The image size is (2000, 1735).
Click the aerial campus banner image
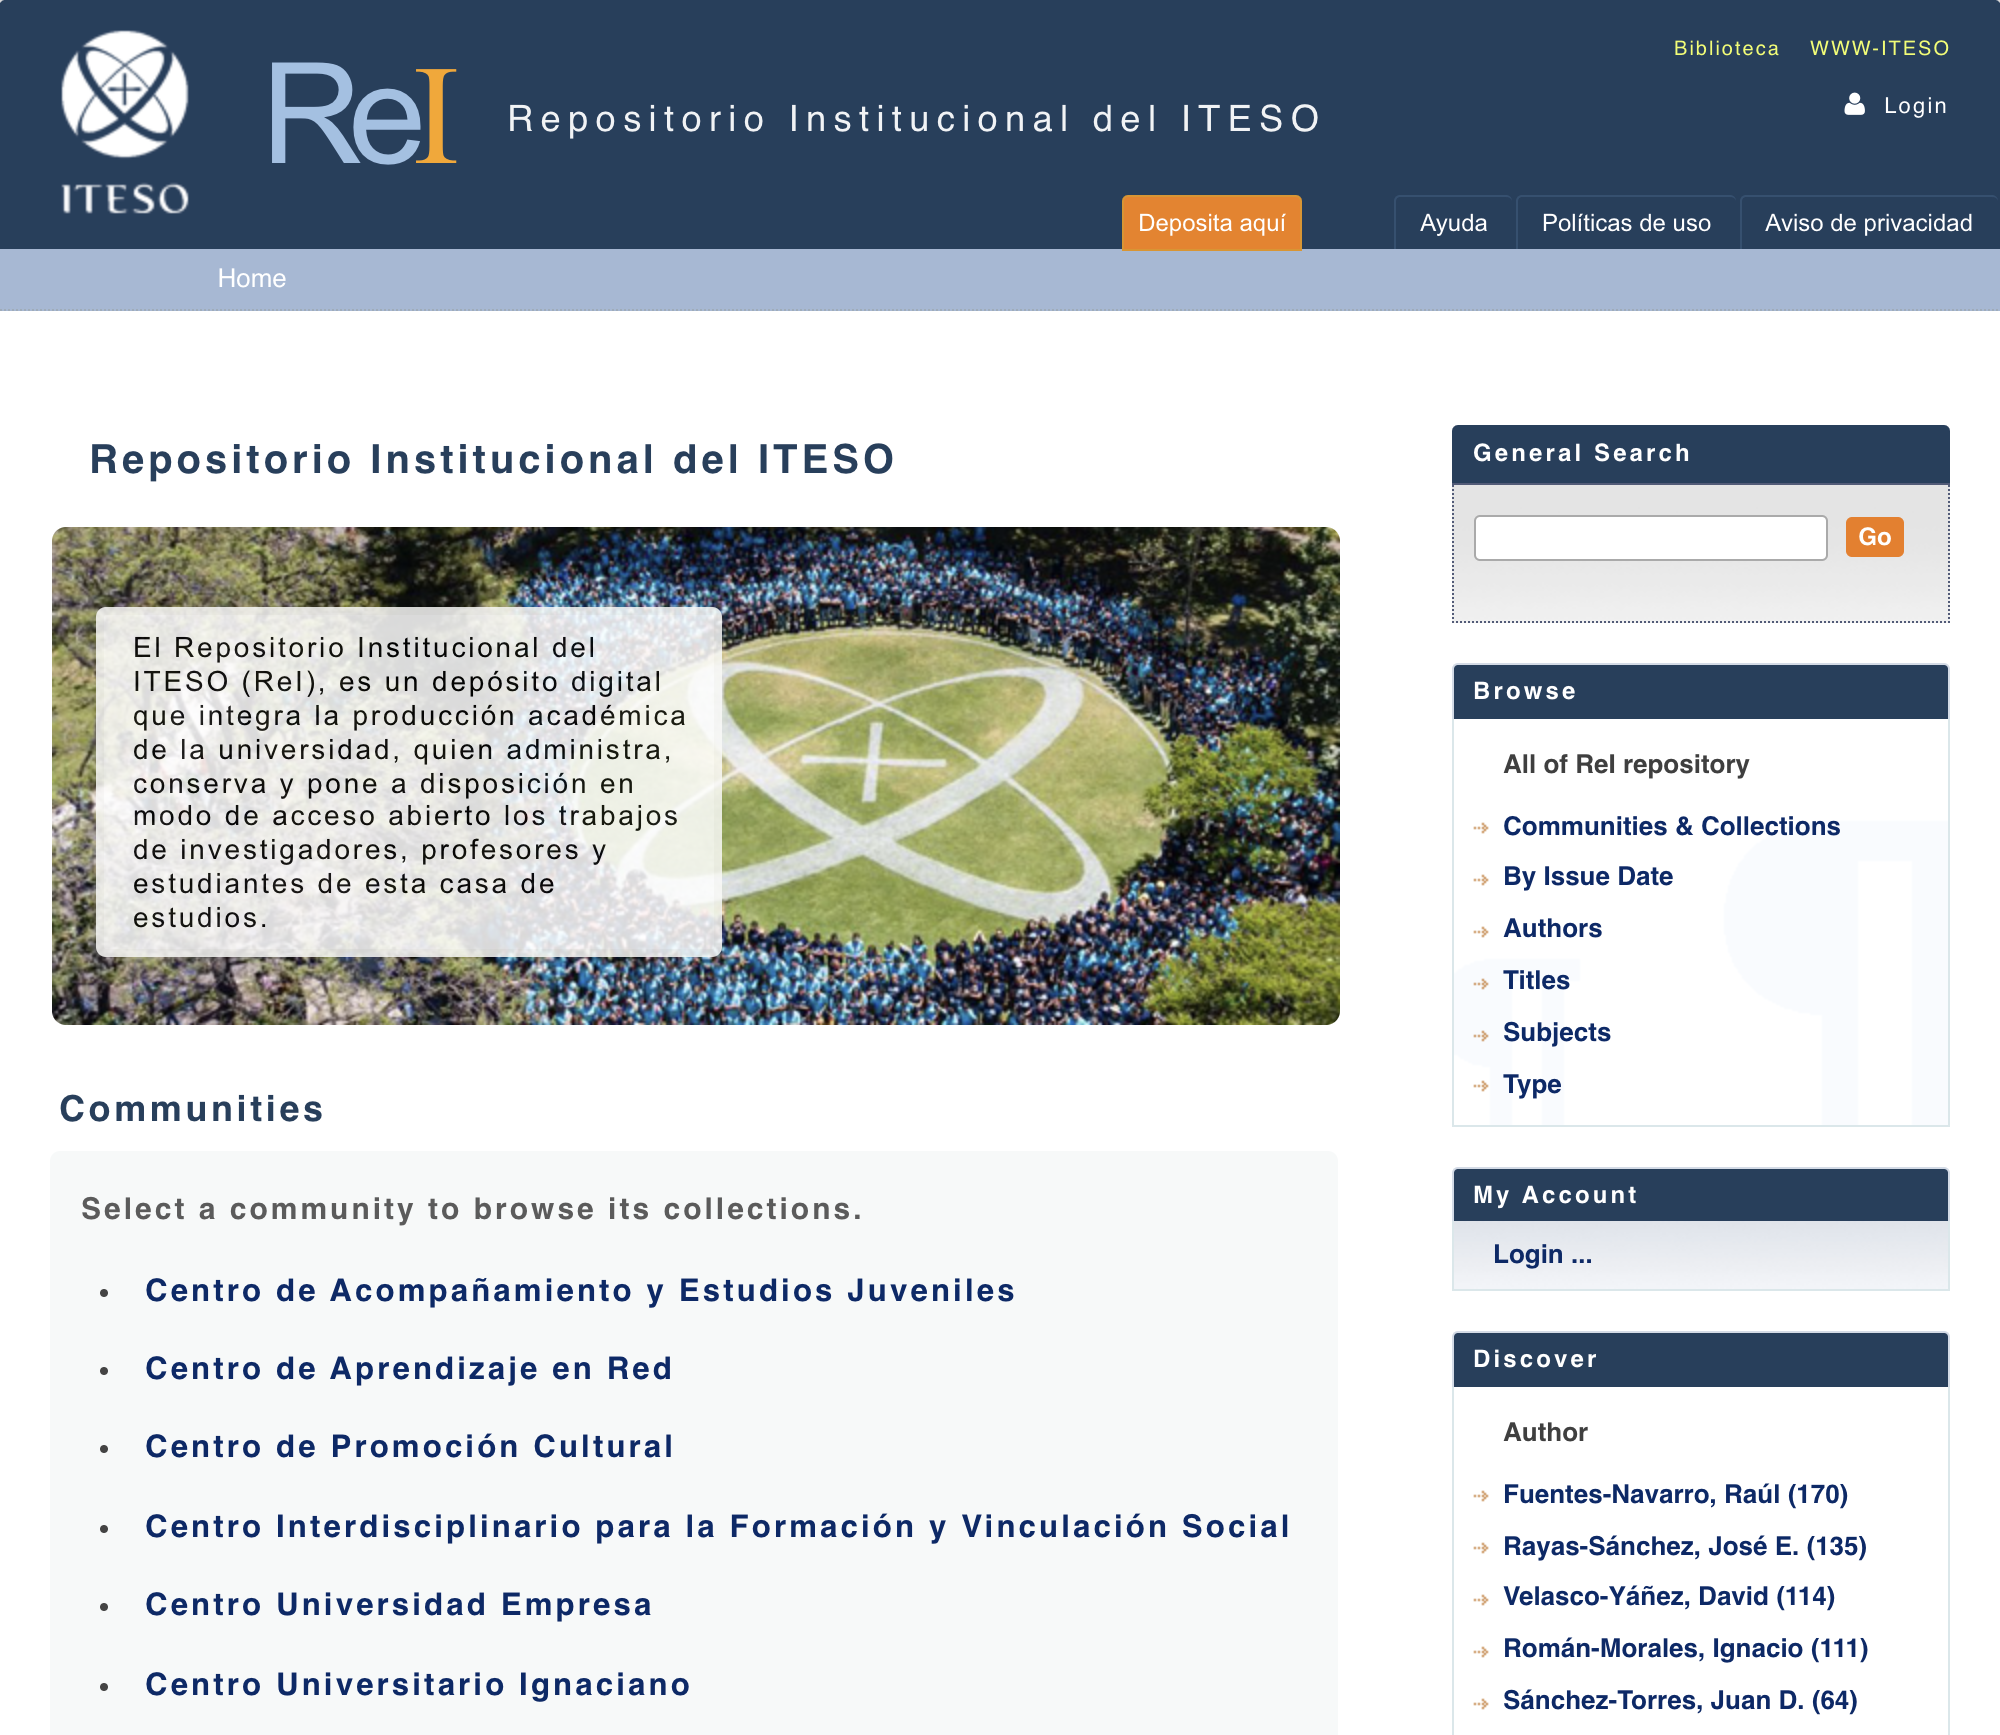coord(1030,776)
